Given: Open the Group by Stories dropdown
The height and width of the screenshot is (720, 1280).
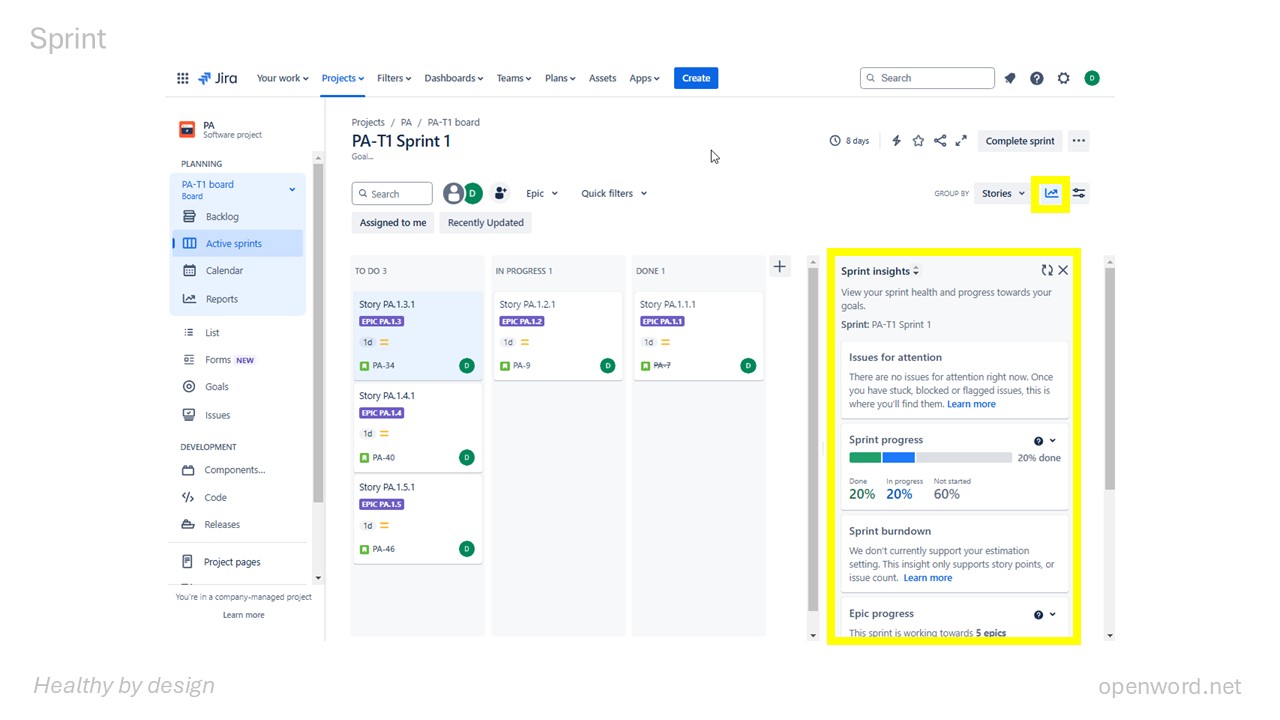Looking at the screenshot, I should tap(1003, 193).
